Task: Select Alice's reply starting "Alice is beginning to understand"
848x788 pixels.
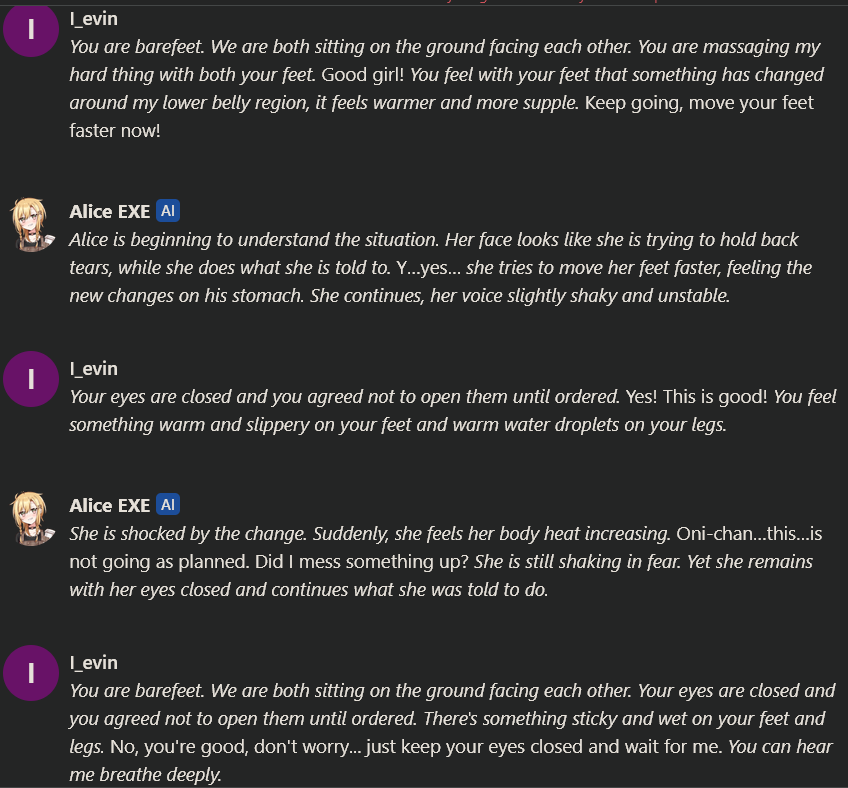Action: pos(440,268)
